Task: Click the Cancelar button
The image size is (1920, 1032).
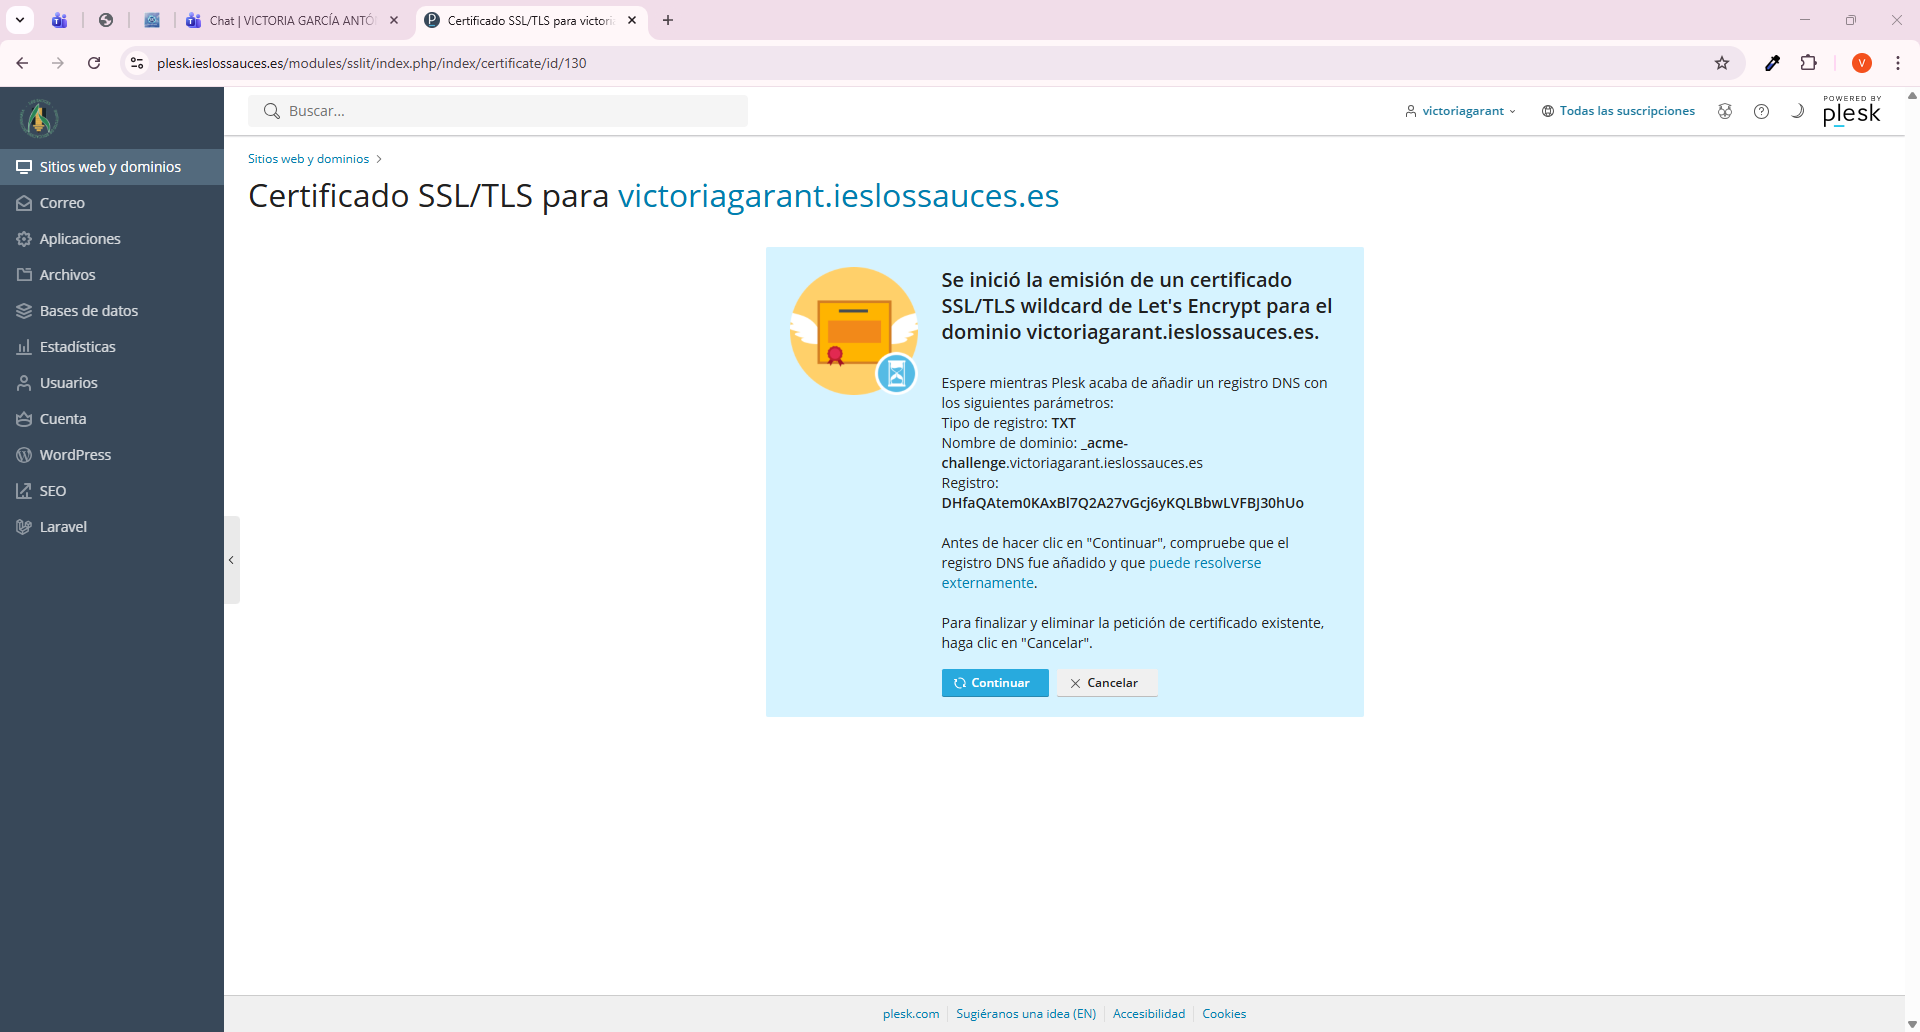Action: [x=1106, y=683]
